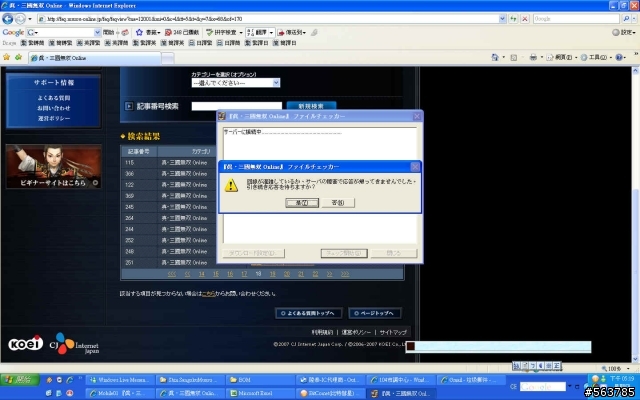Select result row with article number 115

click(169, 162)
